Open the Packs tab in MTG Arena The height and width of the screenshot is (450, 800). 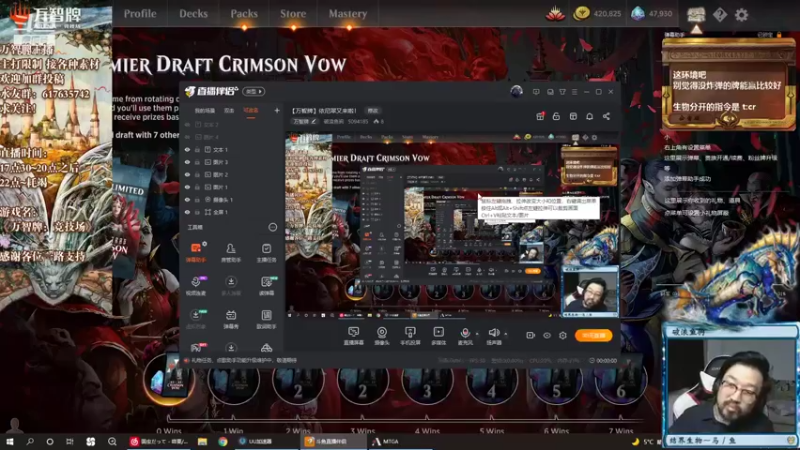pos(244,14)
